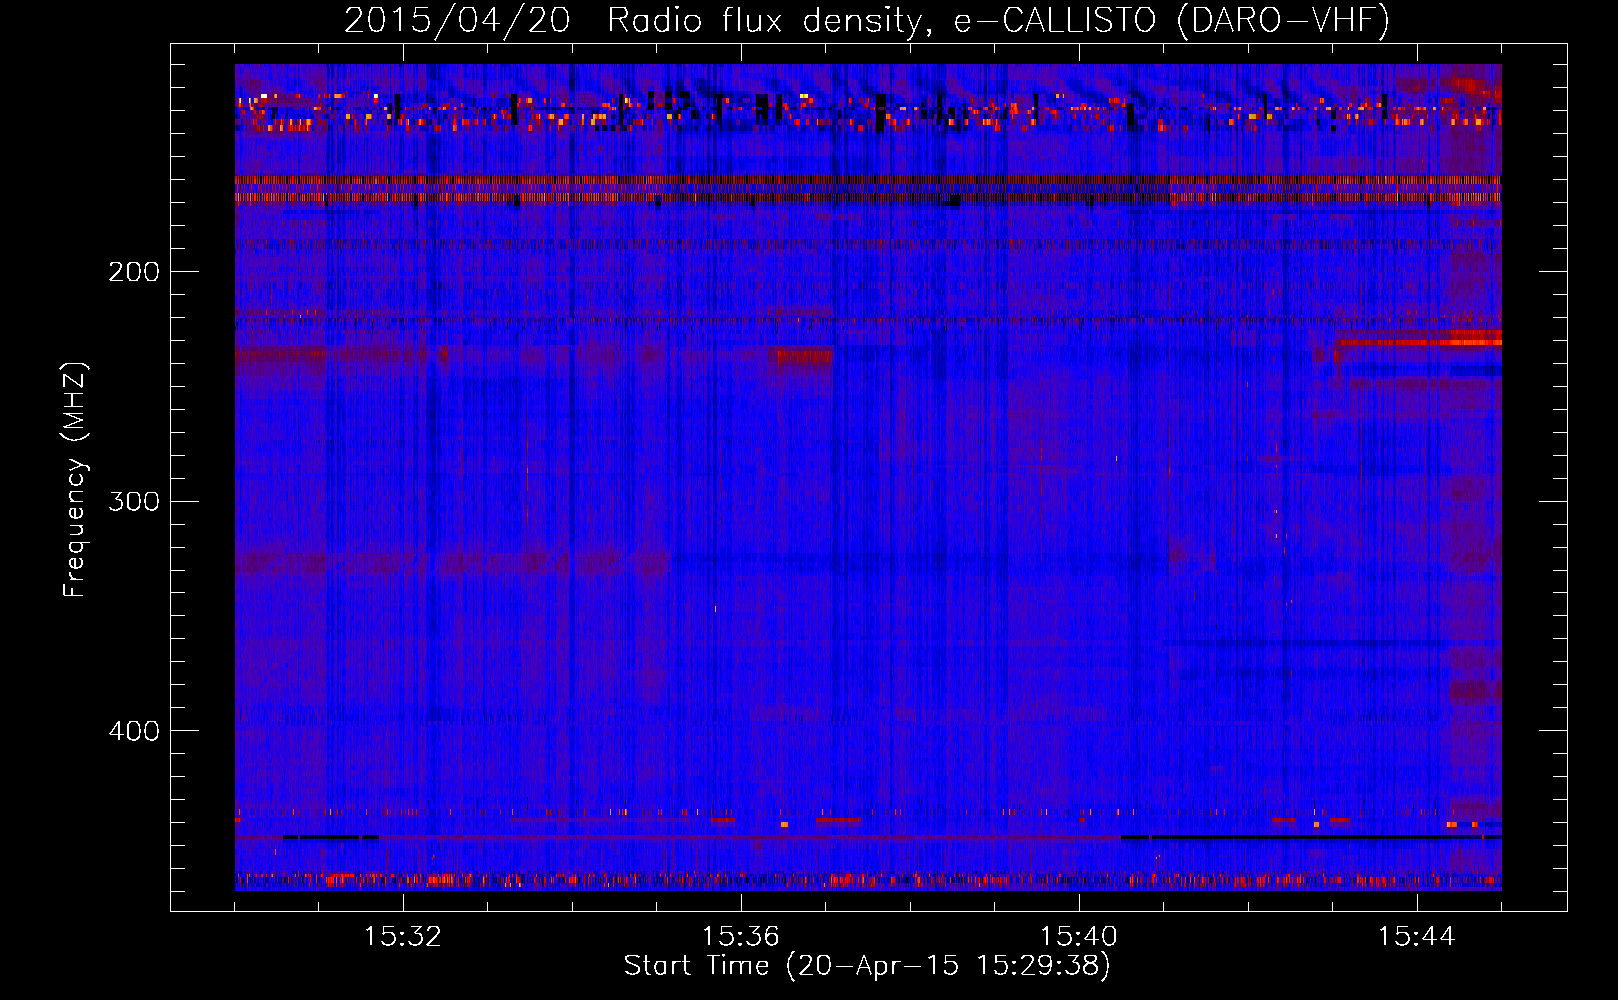This screenshot has width=1618, height=1000.
Task: Click the 200 MHz frequency tick label
Action: (x=134, y=272)
